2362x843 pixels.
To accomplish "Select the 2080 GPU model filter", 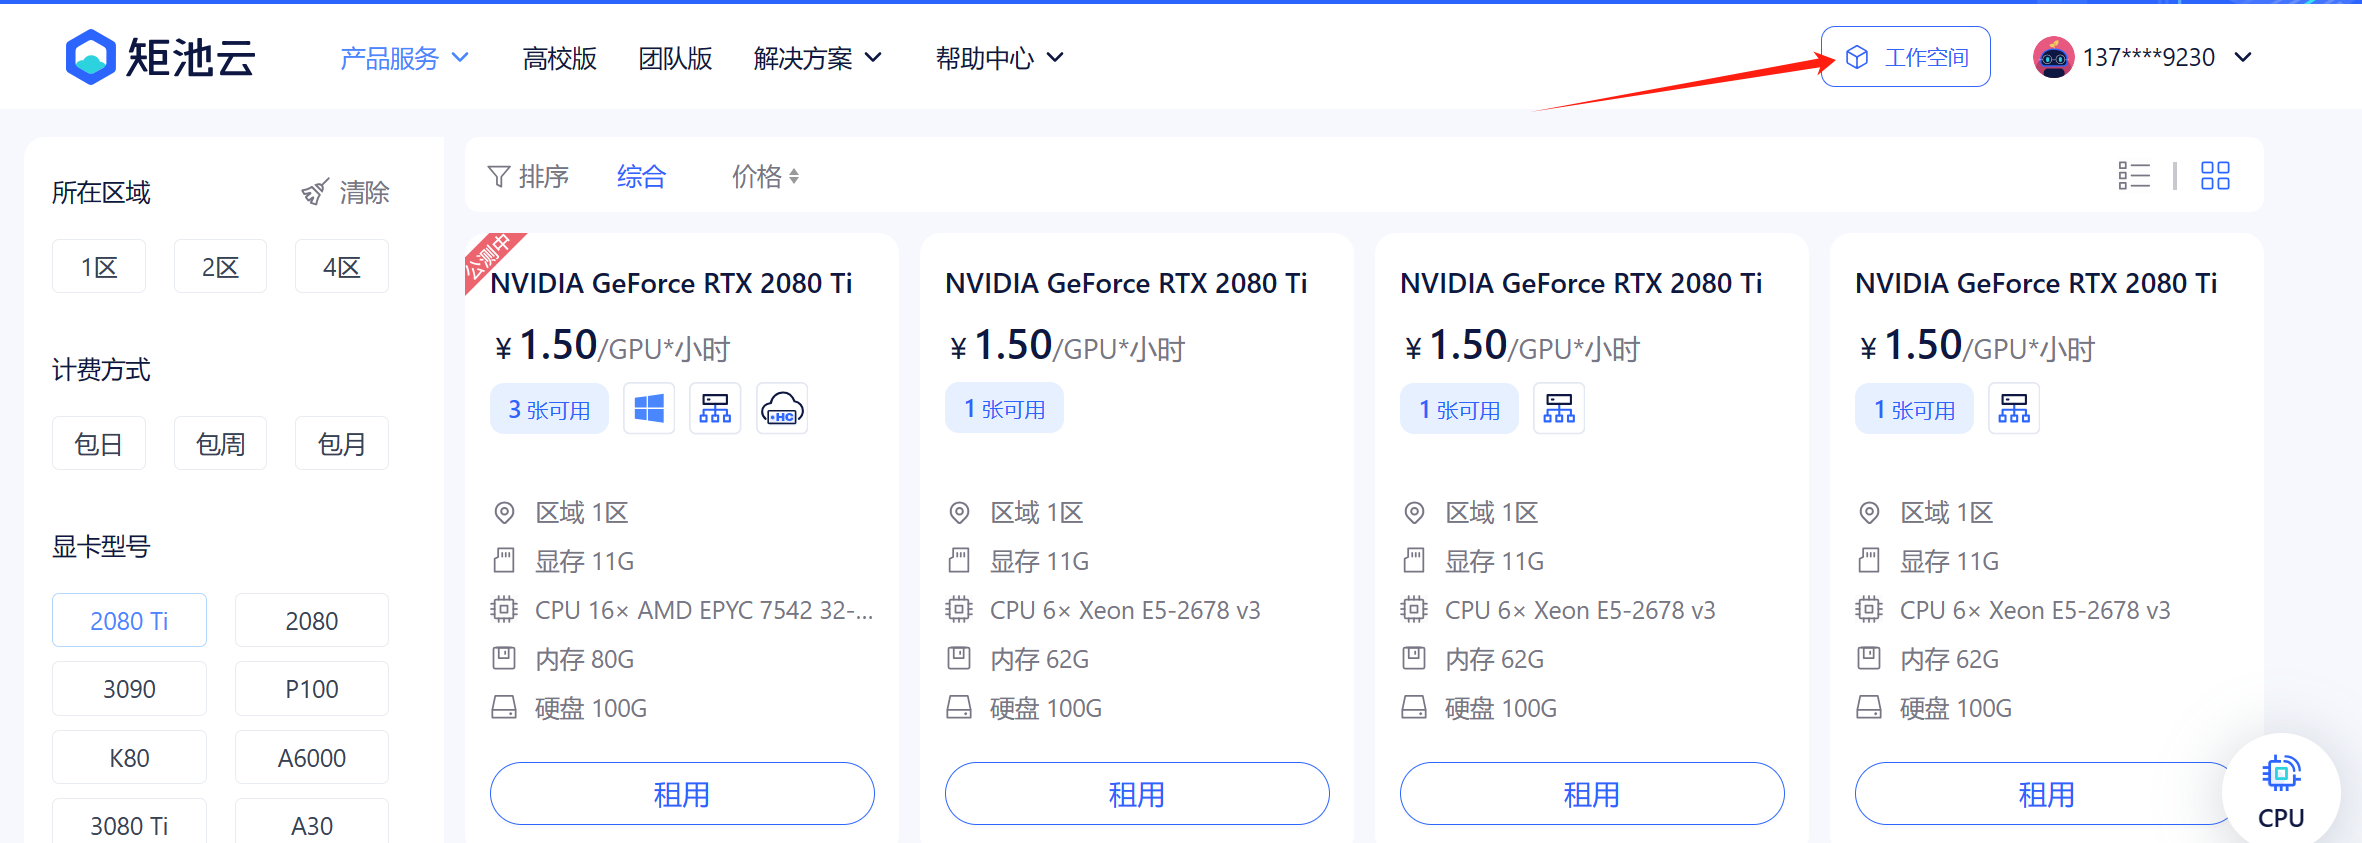I will tap(311, 620).
